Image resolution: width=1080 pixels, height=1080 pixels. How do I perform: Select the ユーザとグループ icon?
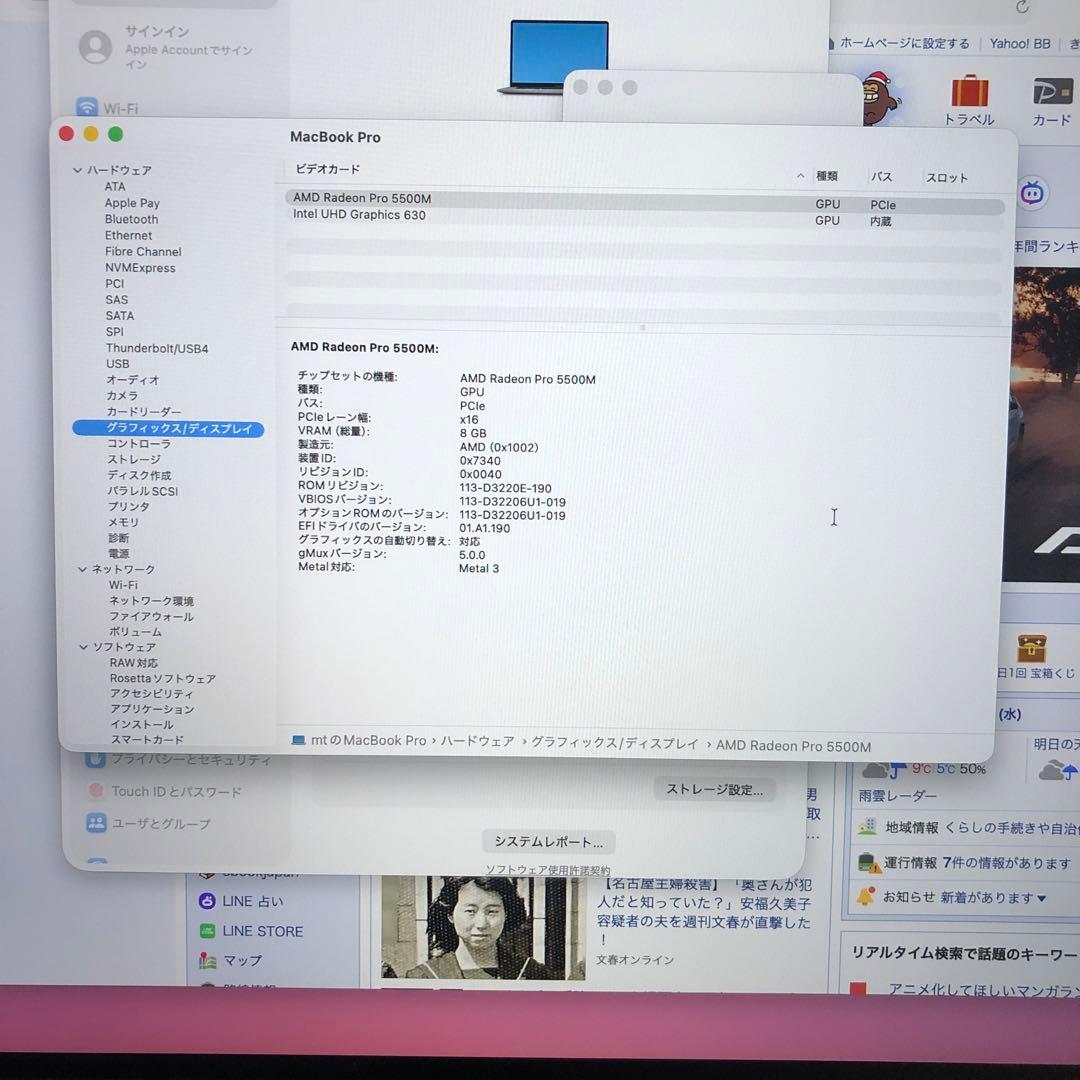point(94,823)
